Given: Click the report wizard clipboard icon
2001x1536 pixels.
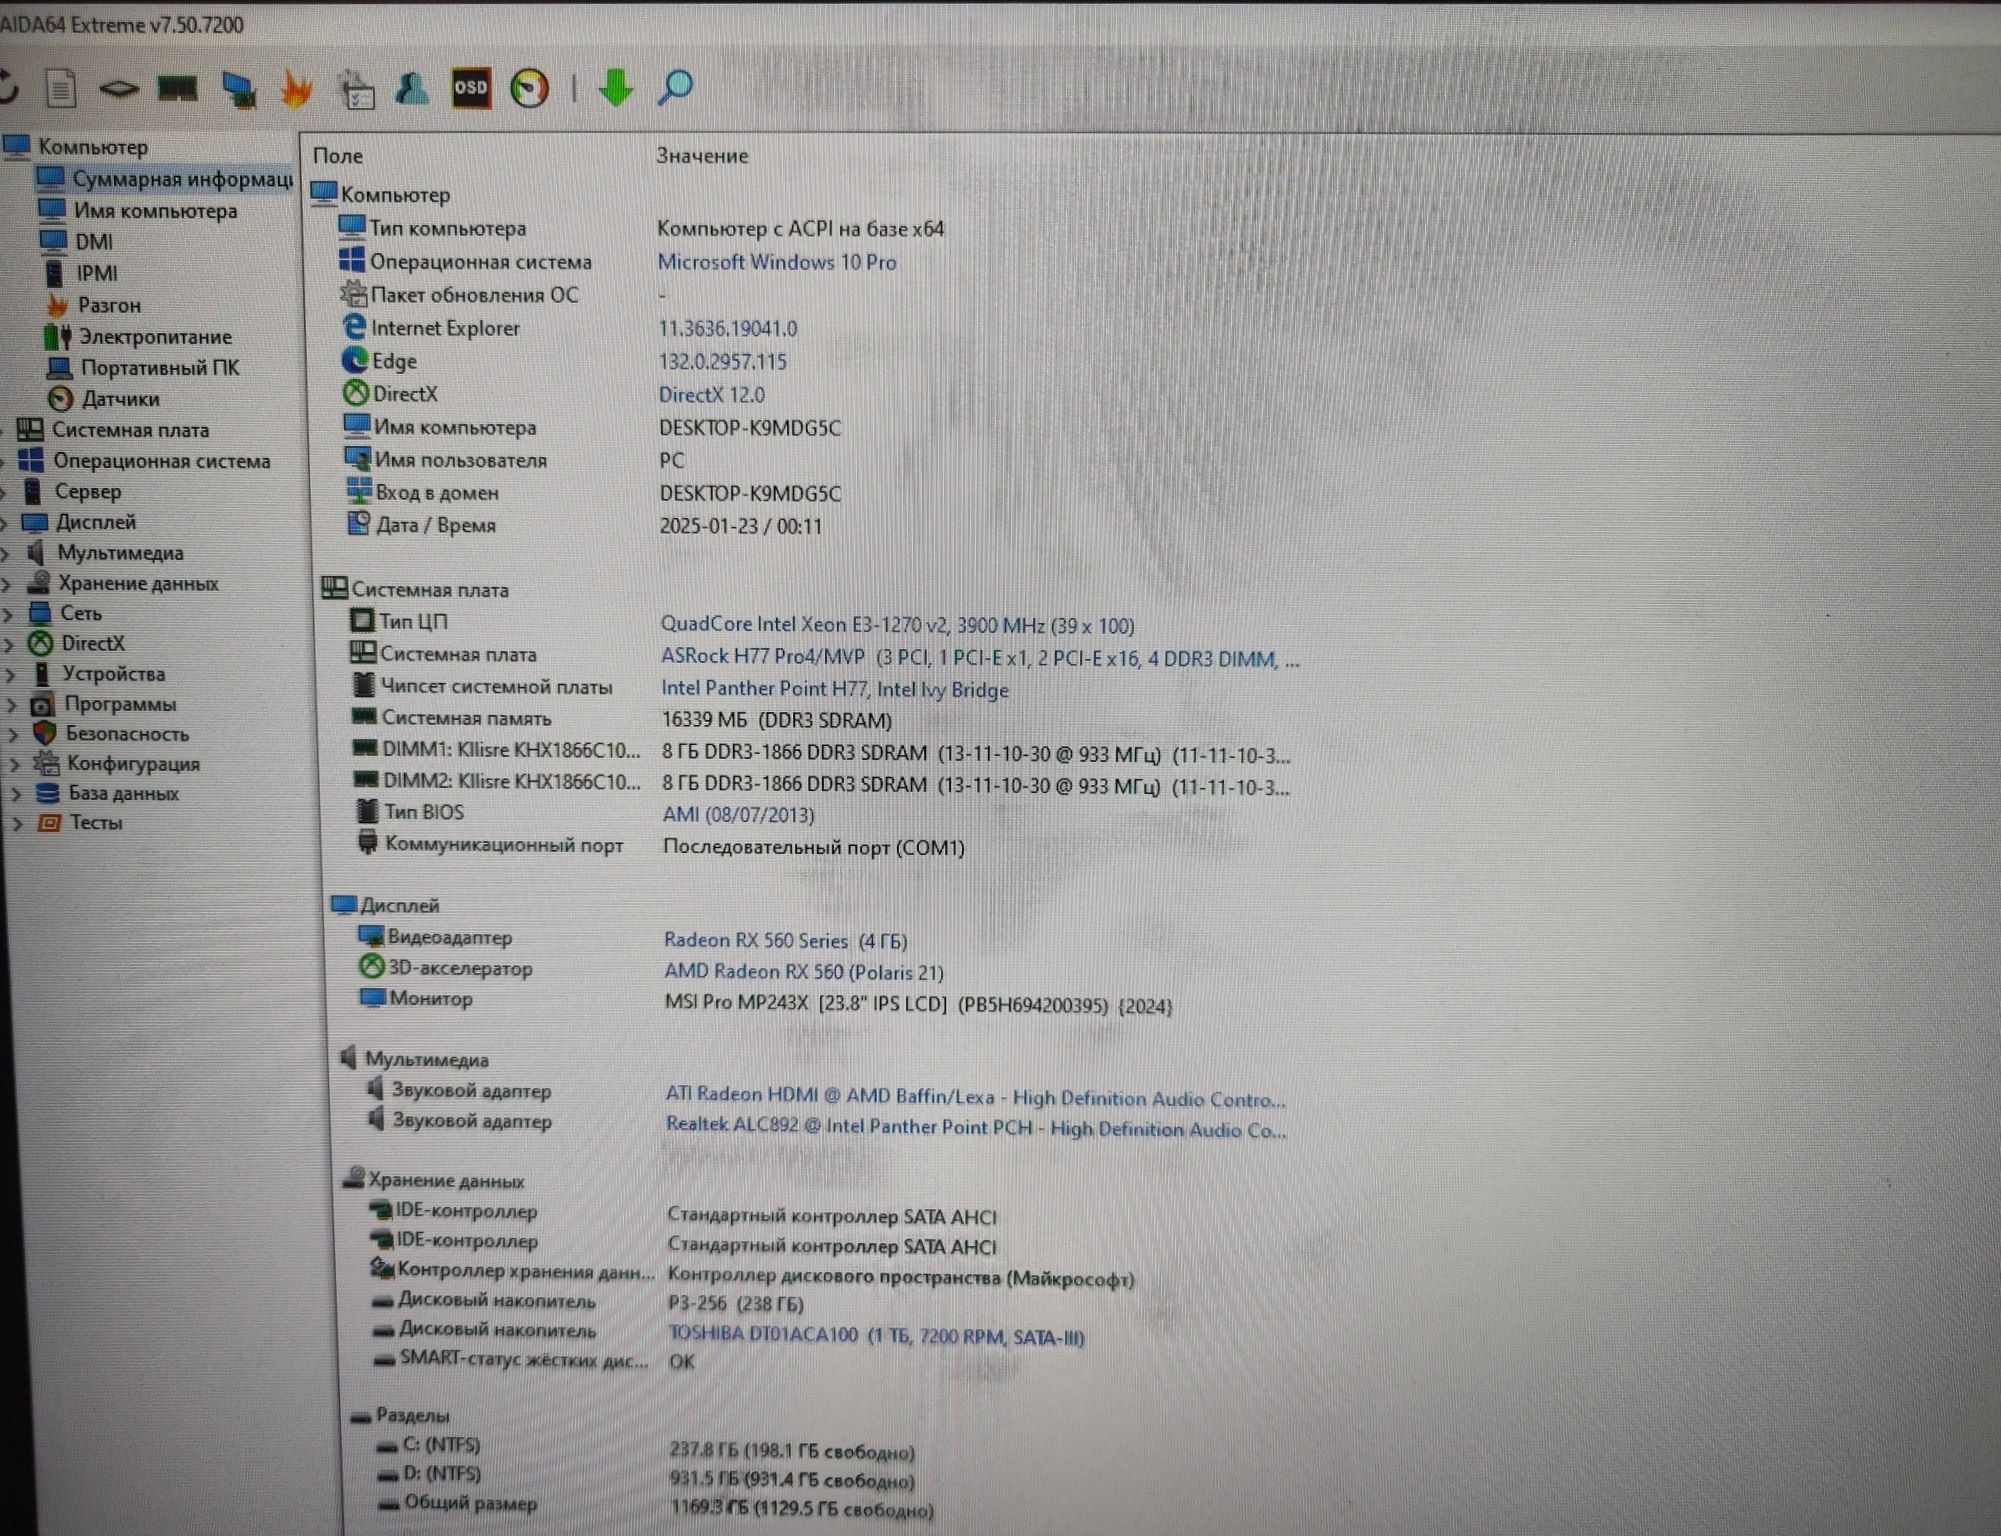Looking at the screenshot, I should pos(356,89).
